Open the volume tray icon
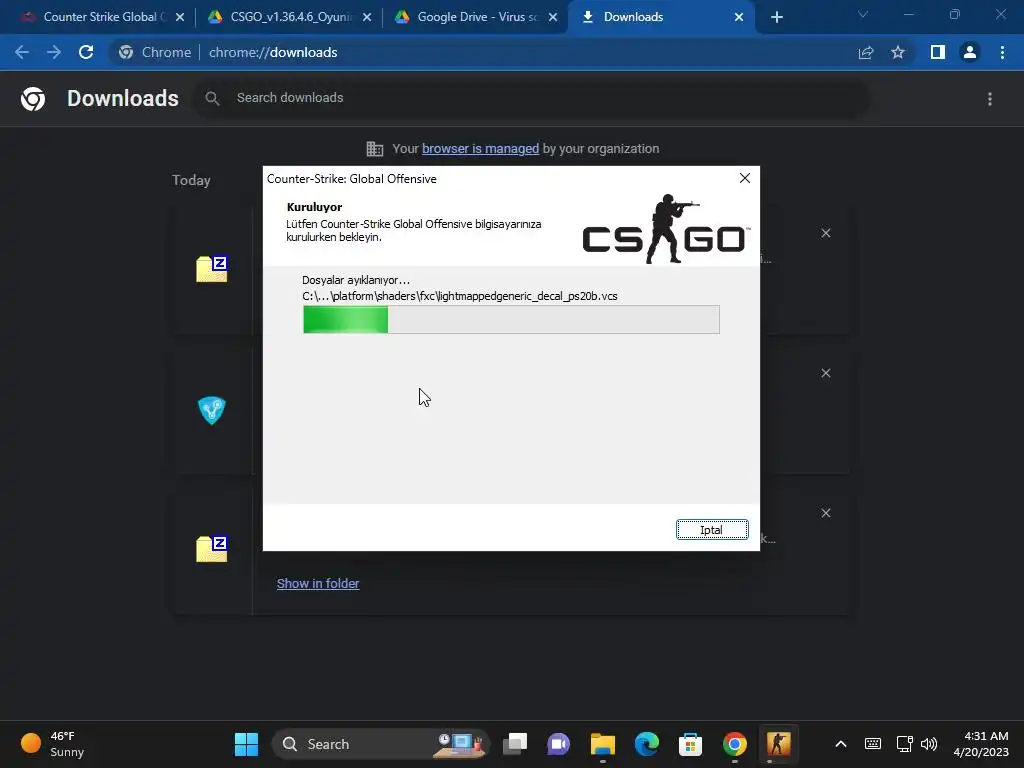The width and height of the screenshot is (1024, 768). tap(929, 744)
